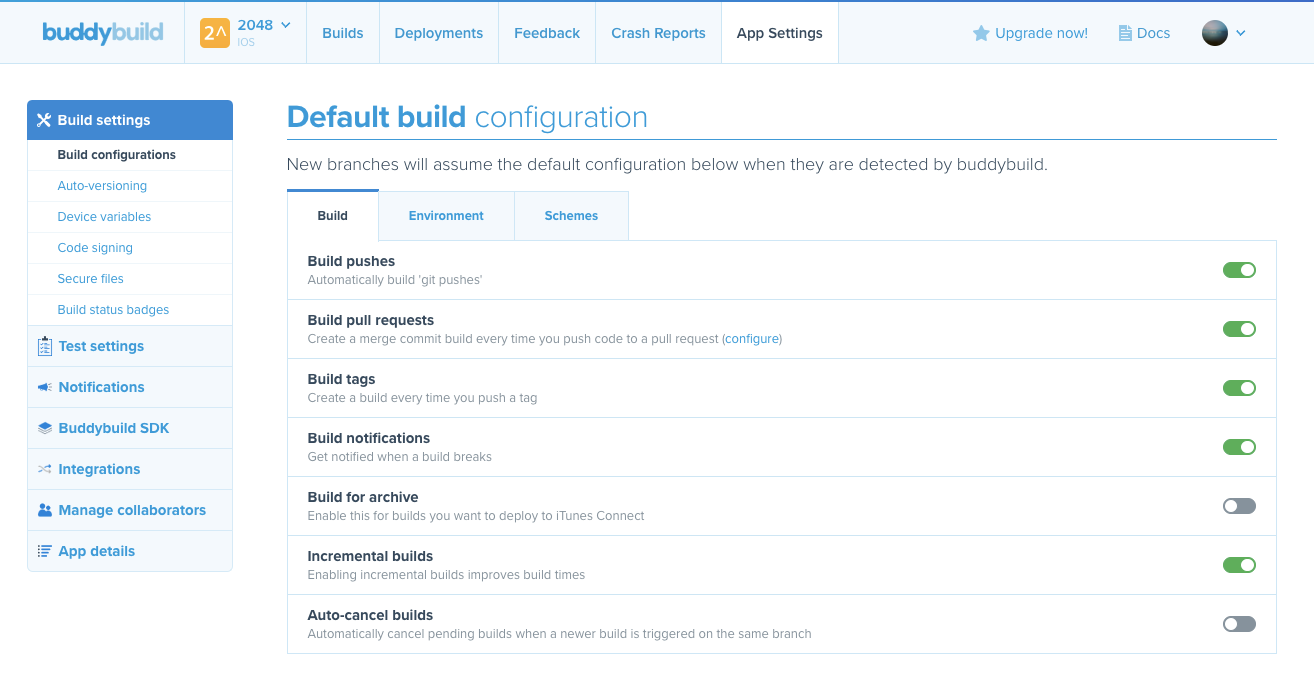
Task: Select Code signing in the sidebar
Action: pos(95,247)
